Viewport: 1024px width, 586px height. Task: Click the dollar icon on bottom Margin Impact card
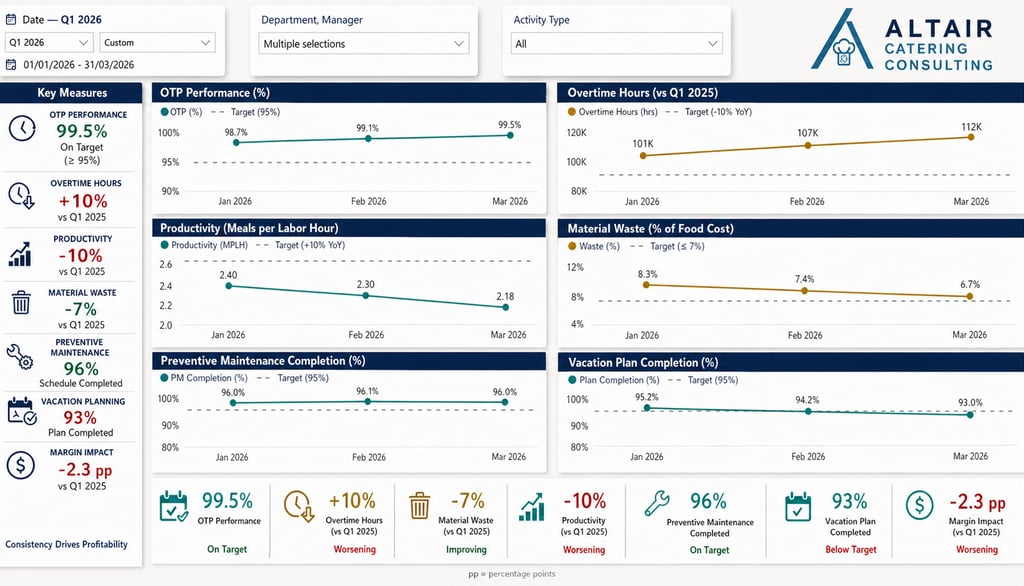pos(920,505)
